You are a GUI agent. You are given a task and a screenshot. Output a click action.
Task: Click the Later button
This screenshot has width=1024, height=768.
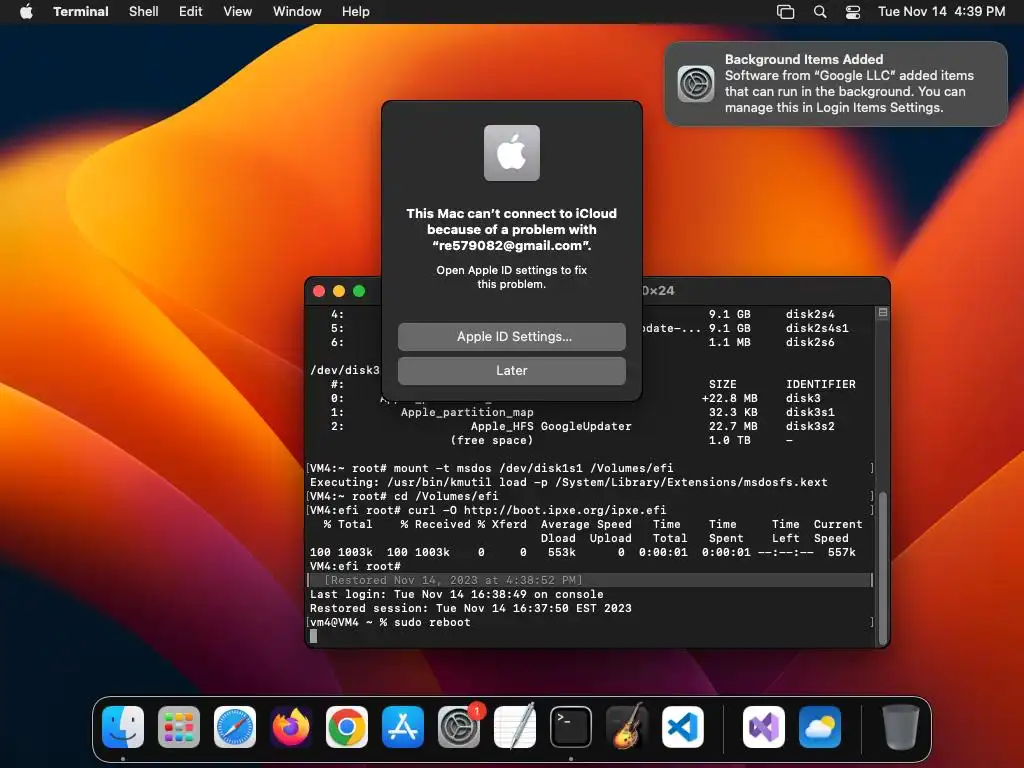click(511, 370)
